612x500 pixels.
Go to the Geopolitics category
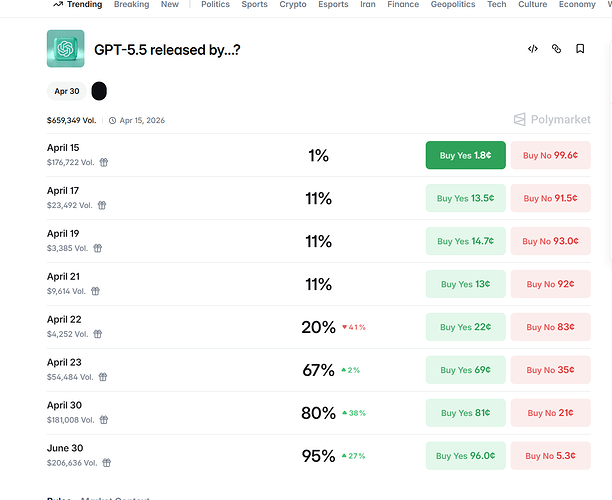[453, 5]
